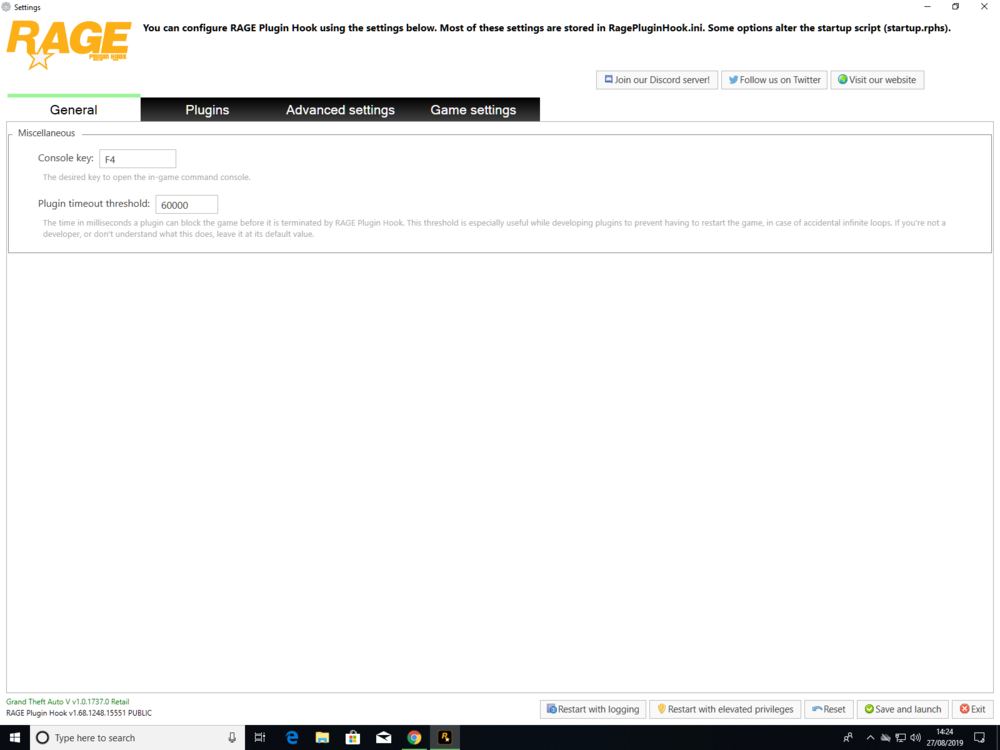Select the Game settings tab
The width and height of the screenshot is (1000, 750).
(473, 109)
